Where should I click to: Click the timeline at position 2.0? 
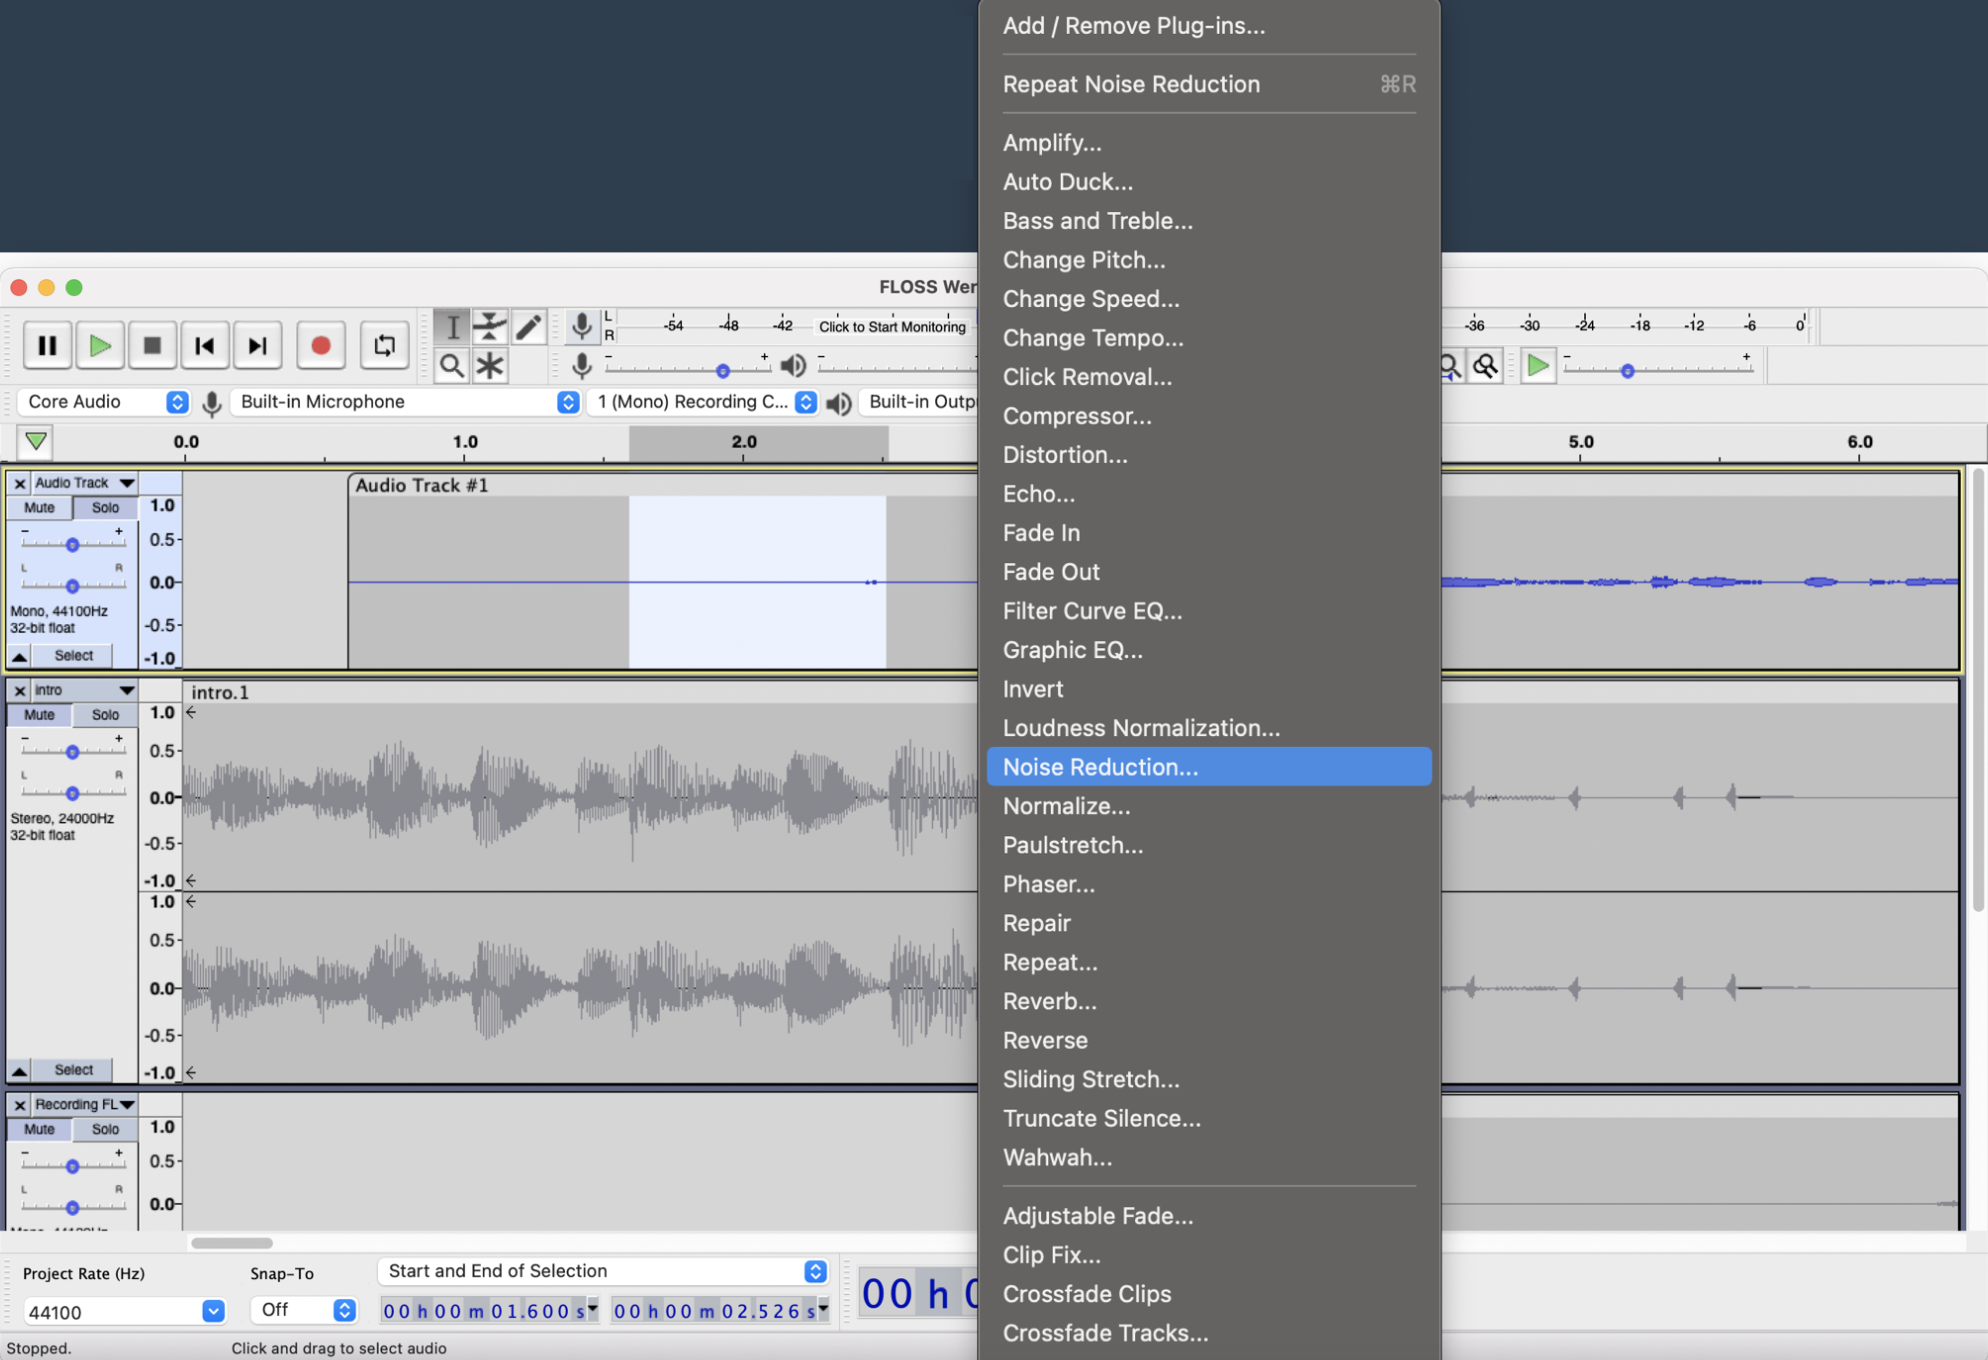(740, 441)
